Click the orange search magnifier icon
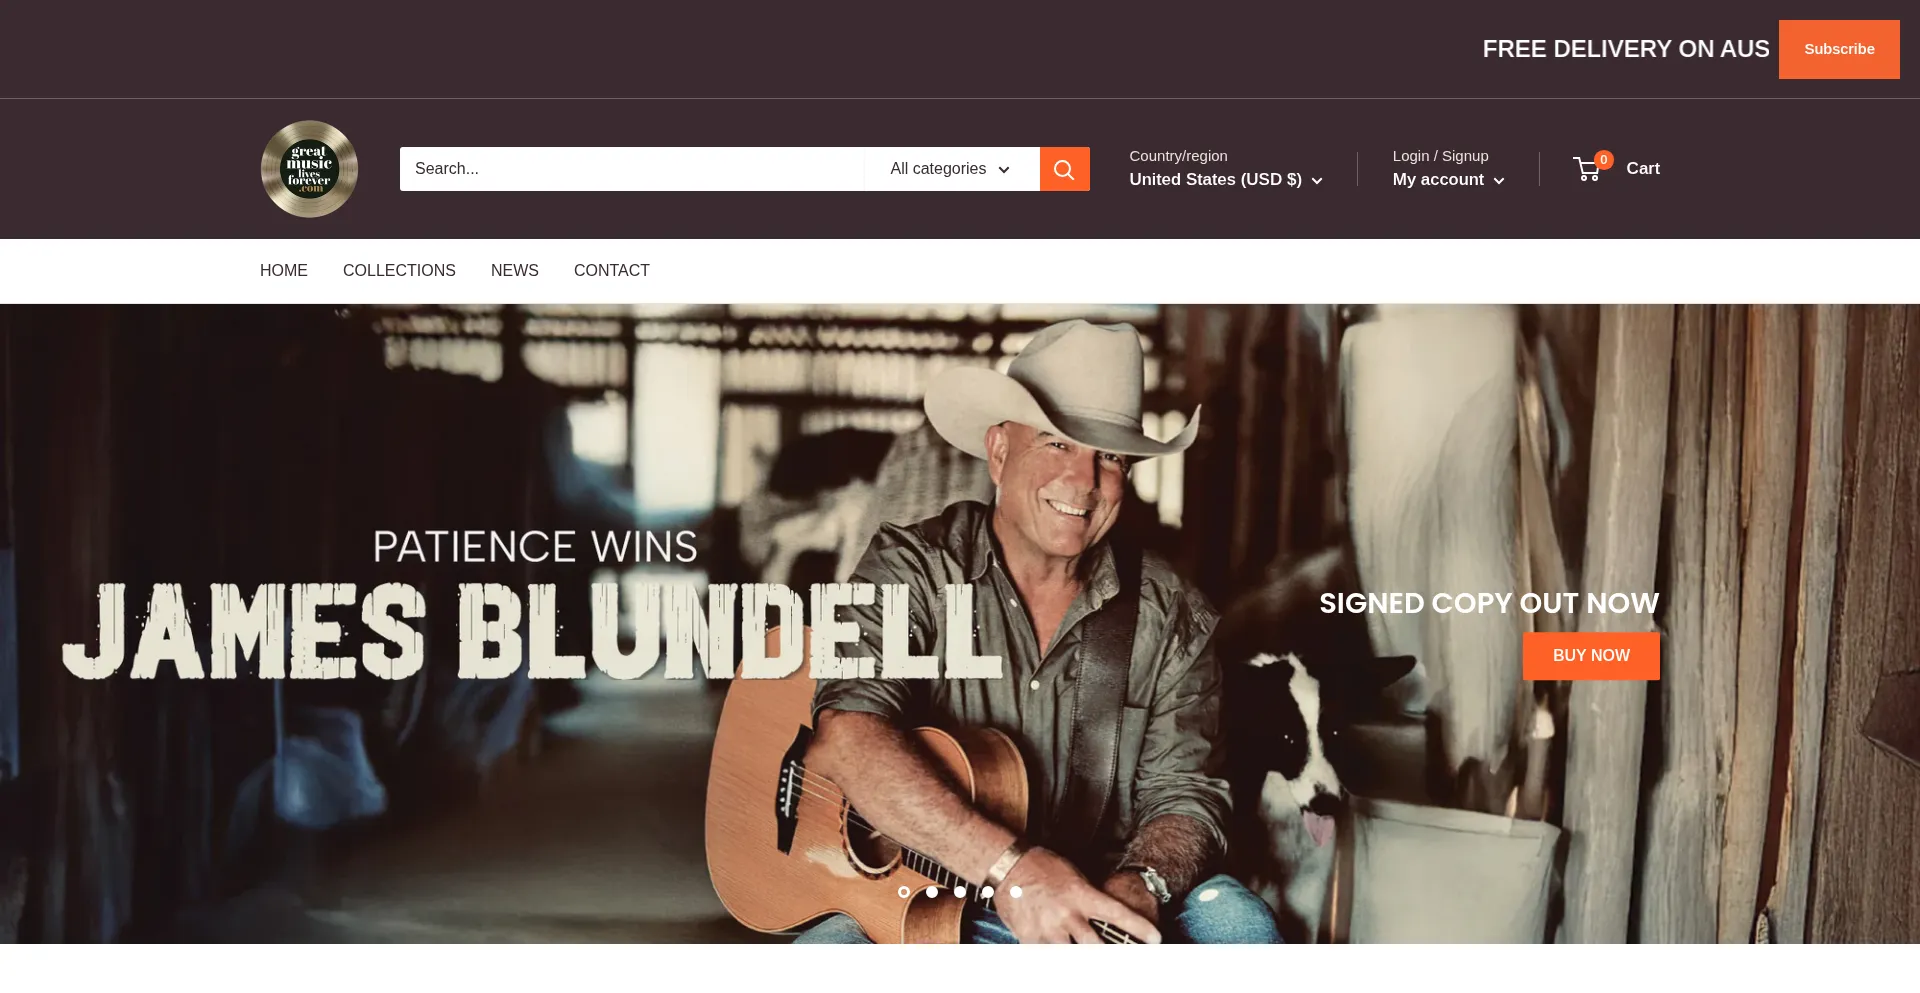 (1064, 169)
